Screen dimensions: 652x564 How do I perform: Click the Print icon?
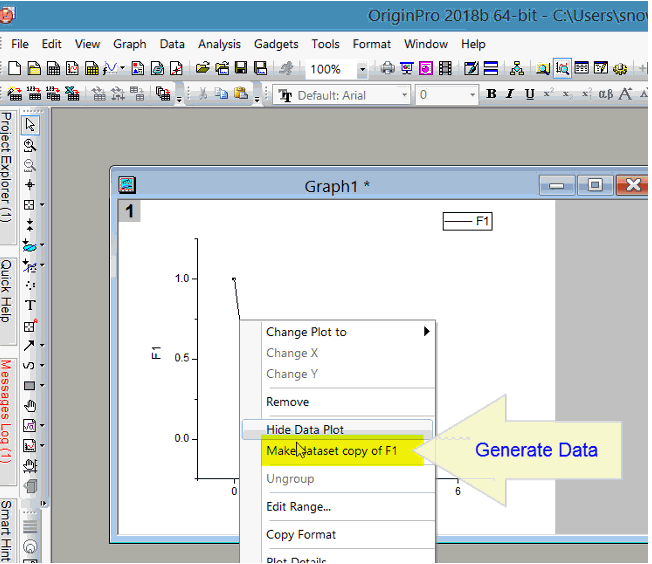point(388,68)
